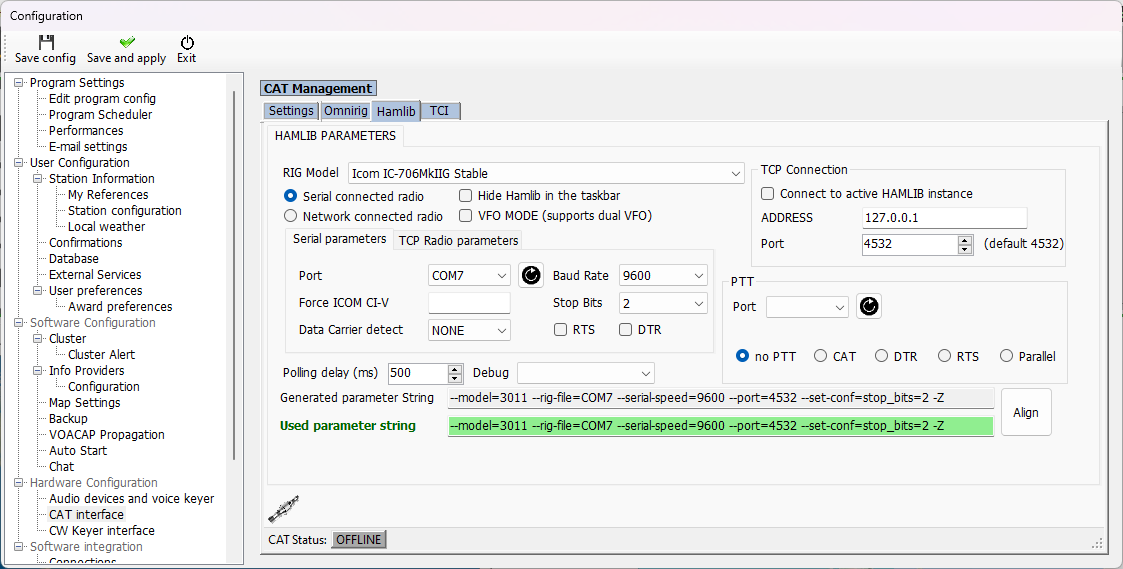Image resolution: width=1123 pixels, height=569 pixels.
Task: Click the Force ICOM CI-V field
Action: click(469, 302)
